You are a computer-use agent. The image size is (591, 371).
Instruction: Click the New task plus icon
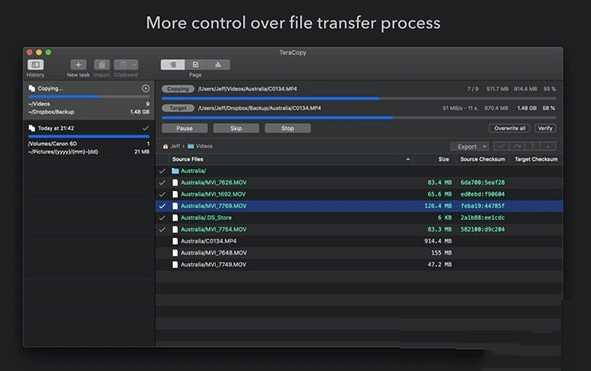(78, 65)
